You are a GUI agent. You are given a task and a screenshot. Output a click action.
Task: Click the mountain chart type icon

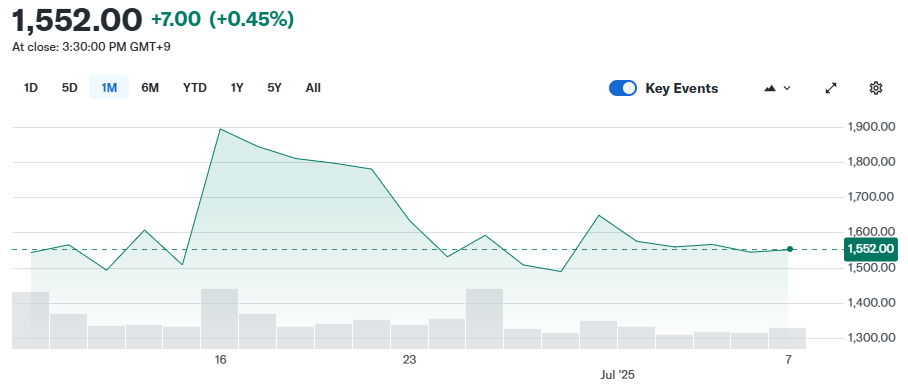[x=770, y=88]
